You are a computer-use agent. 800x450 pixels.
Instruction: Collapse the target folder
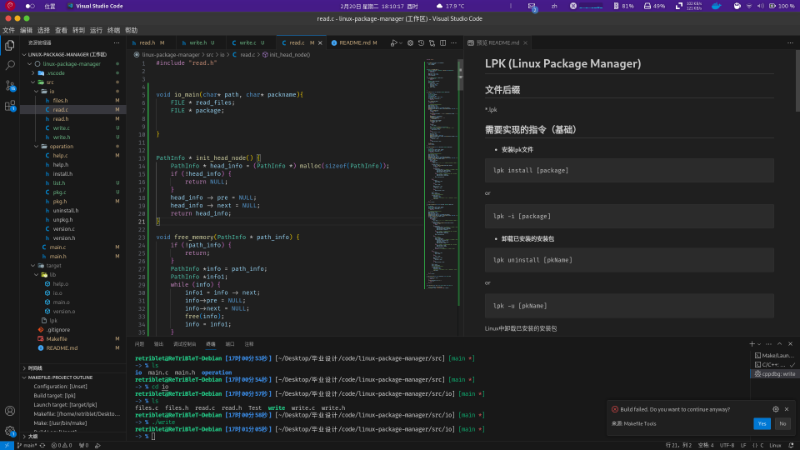(x=33, y=266)
